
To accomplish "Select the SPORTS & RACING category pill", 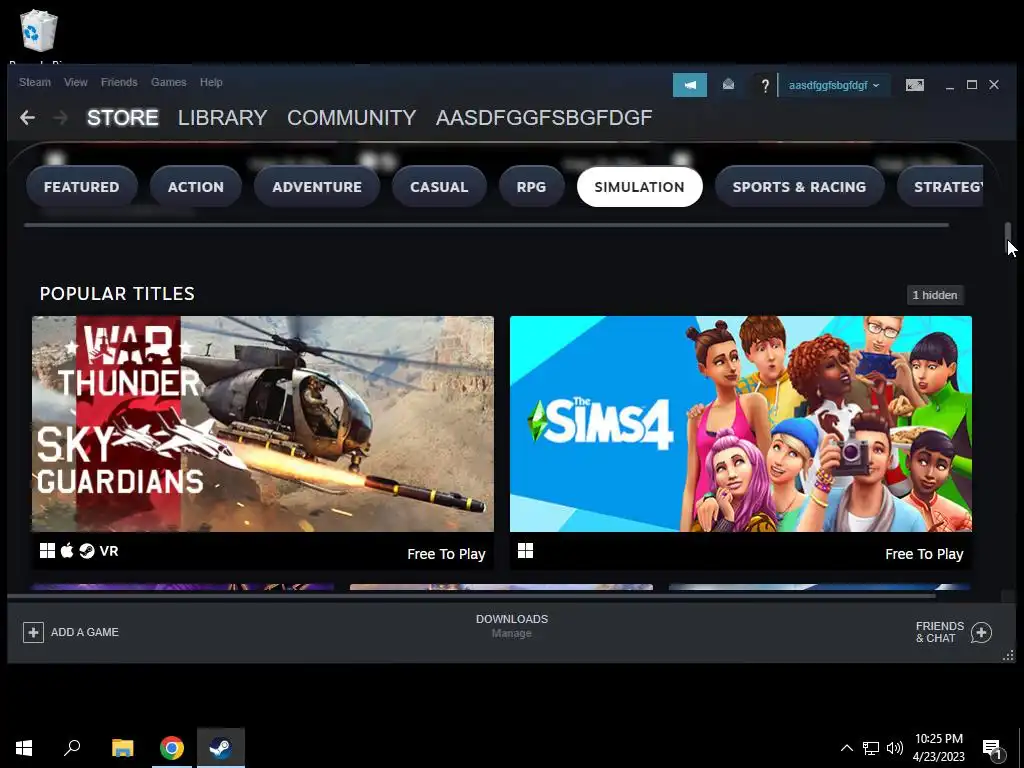I will pyautogui.click(x=799, y=187).
